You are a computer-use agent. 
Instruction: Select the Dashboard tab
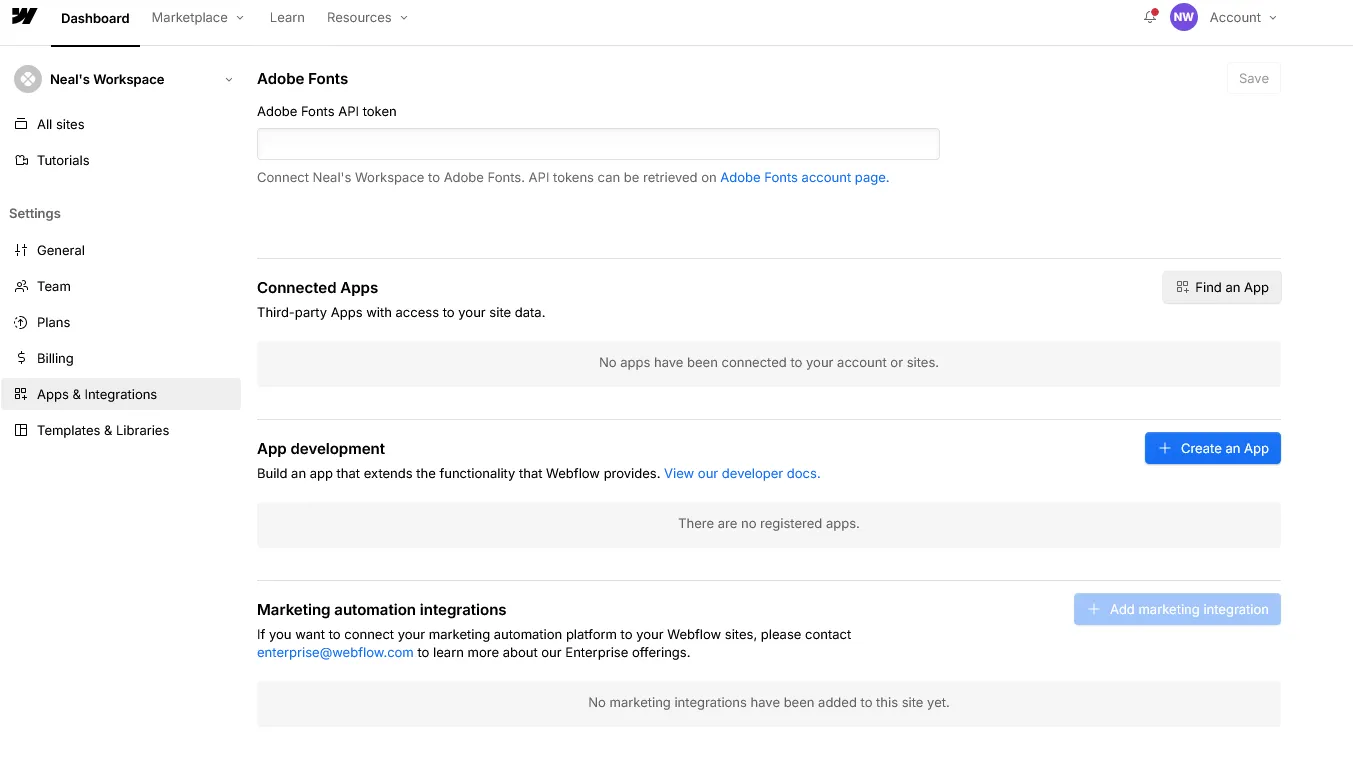(x=95, y=18)
